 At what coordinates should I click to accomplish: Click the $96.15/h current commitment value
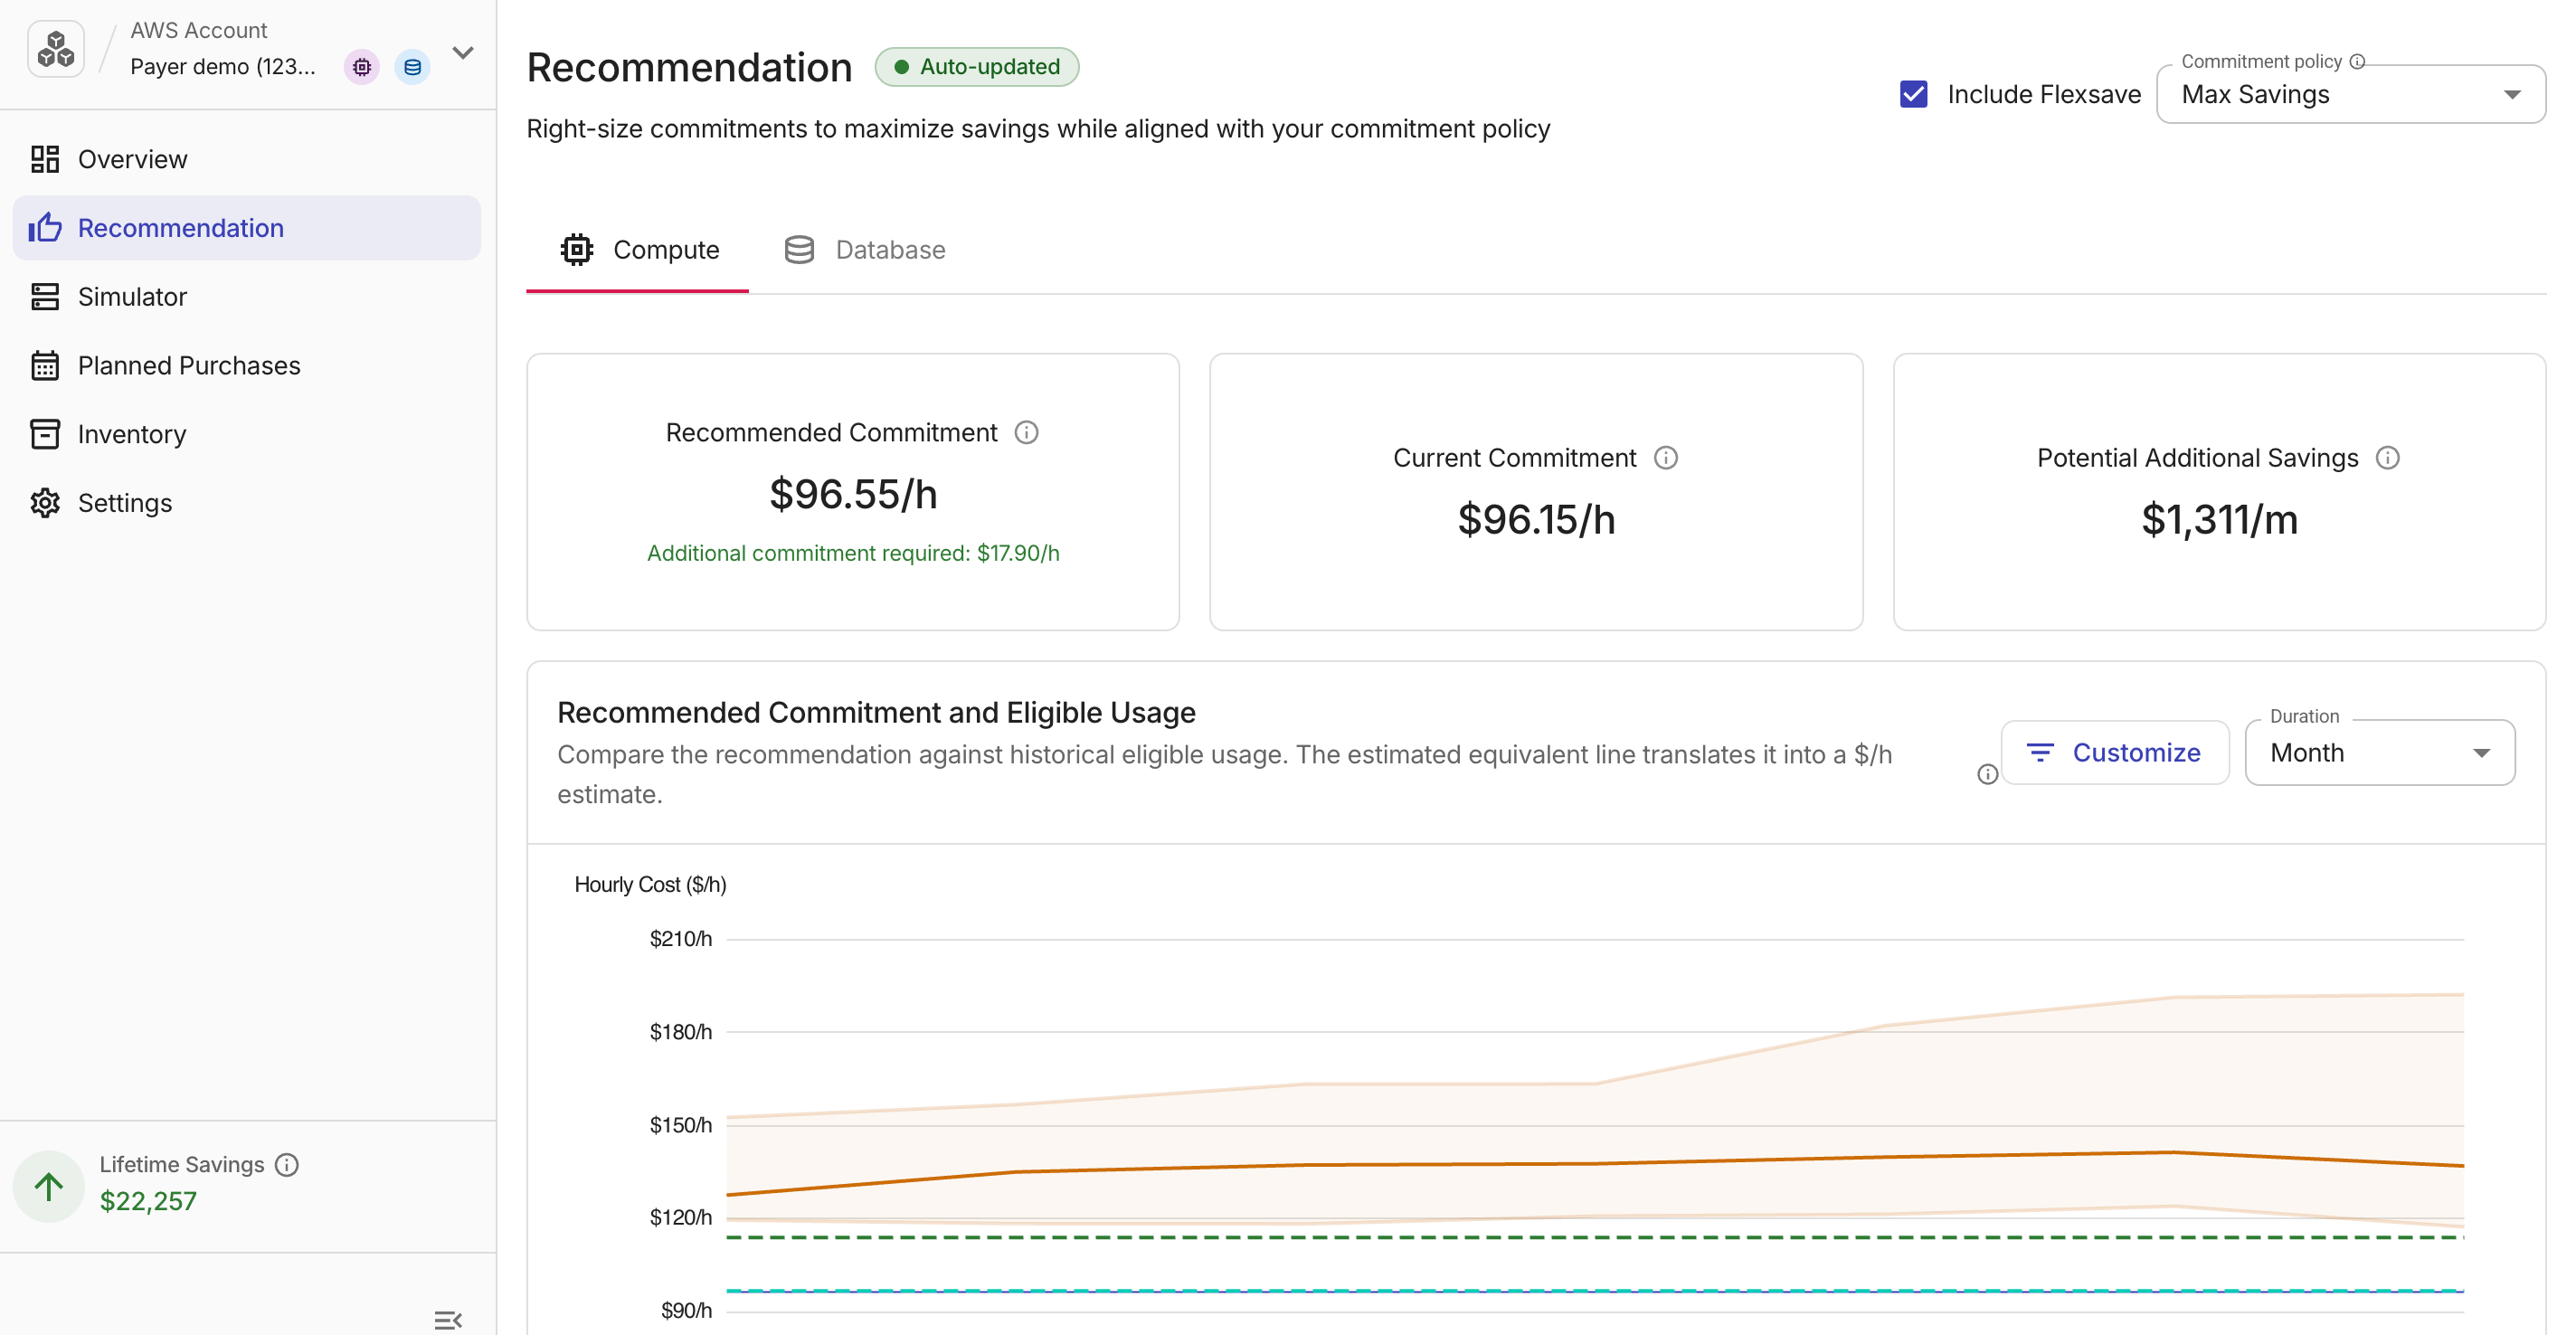(1536, 520)
